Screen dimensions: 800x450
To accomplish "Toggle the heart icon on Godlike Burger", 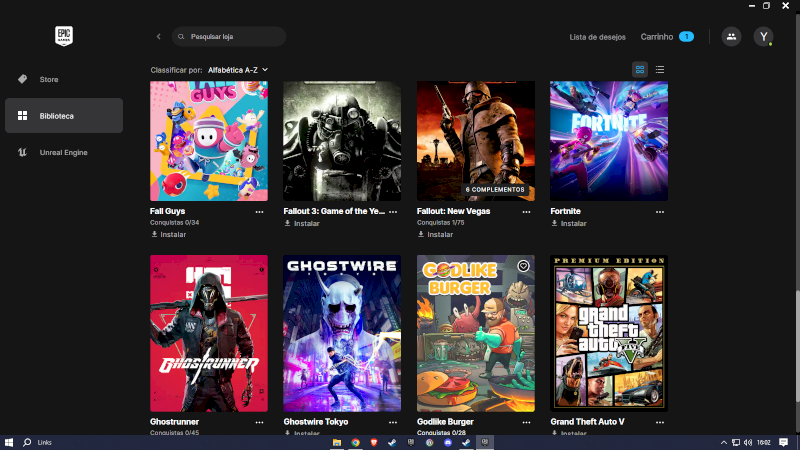I will point(523,266).
